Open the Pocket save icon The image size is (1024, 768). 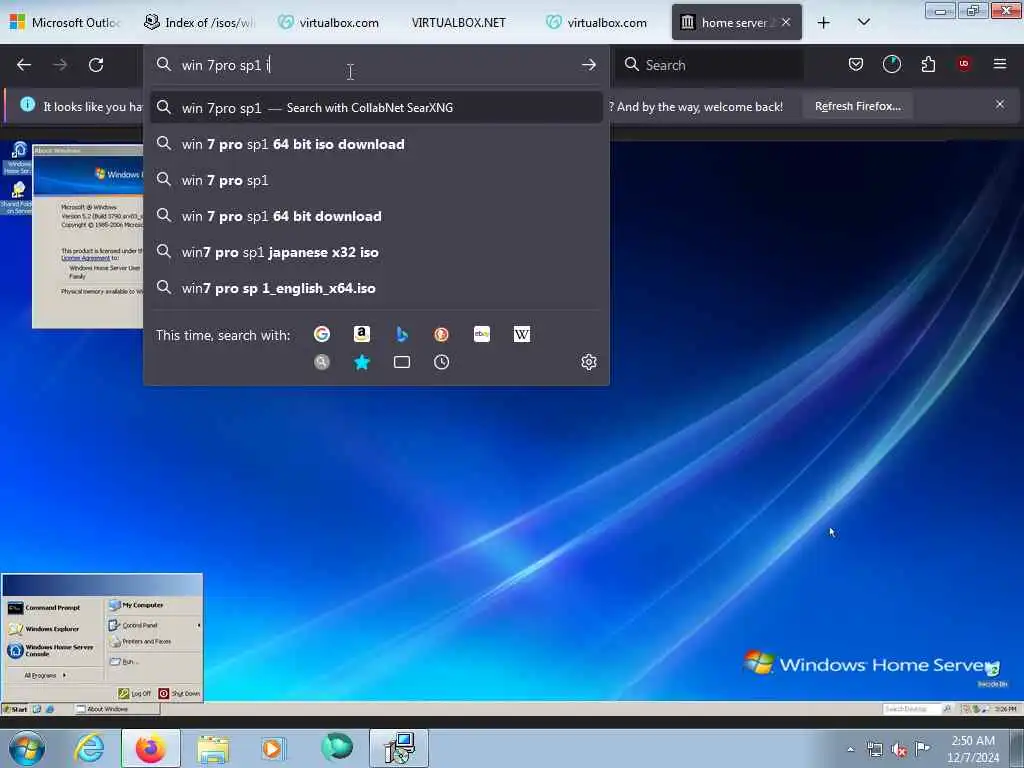tap(856, 64)
